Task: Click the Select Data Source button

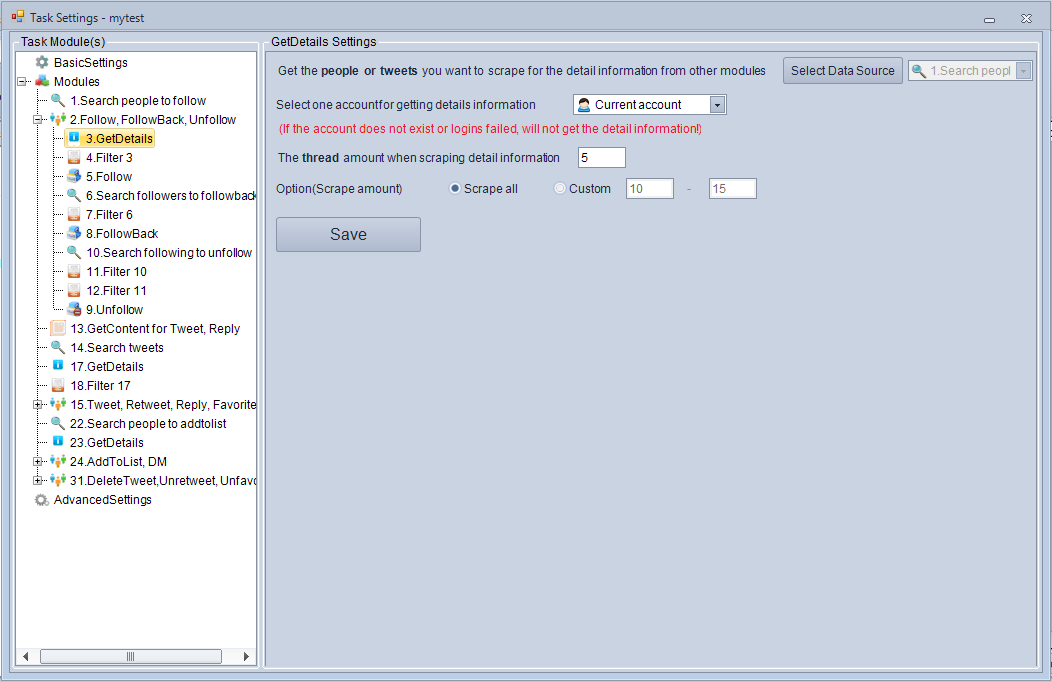Action: (842, 71)
